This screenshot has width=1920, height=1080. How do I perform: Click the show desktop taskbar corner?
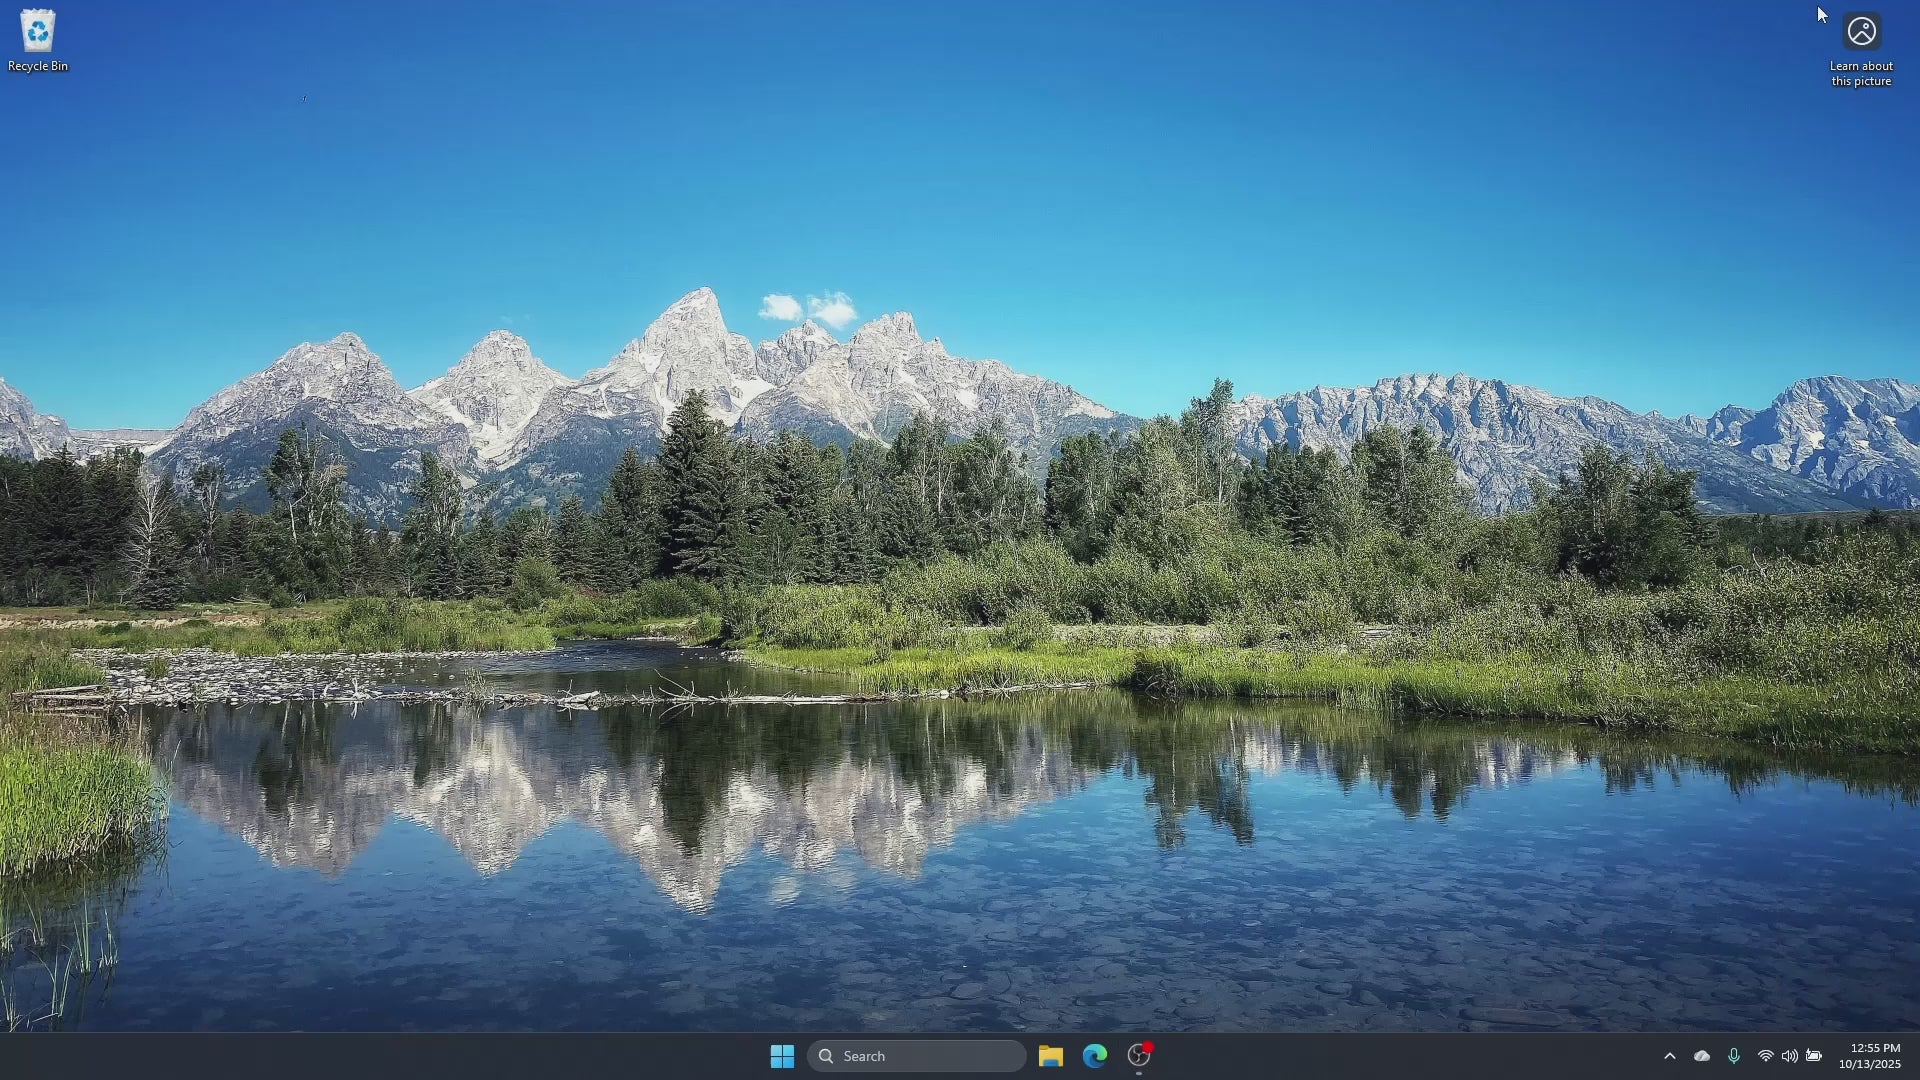pos(1916,1056)
